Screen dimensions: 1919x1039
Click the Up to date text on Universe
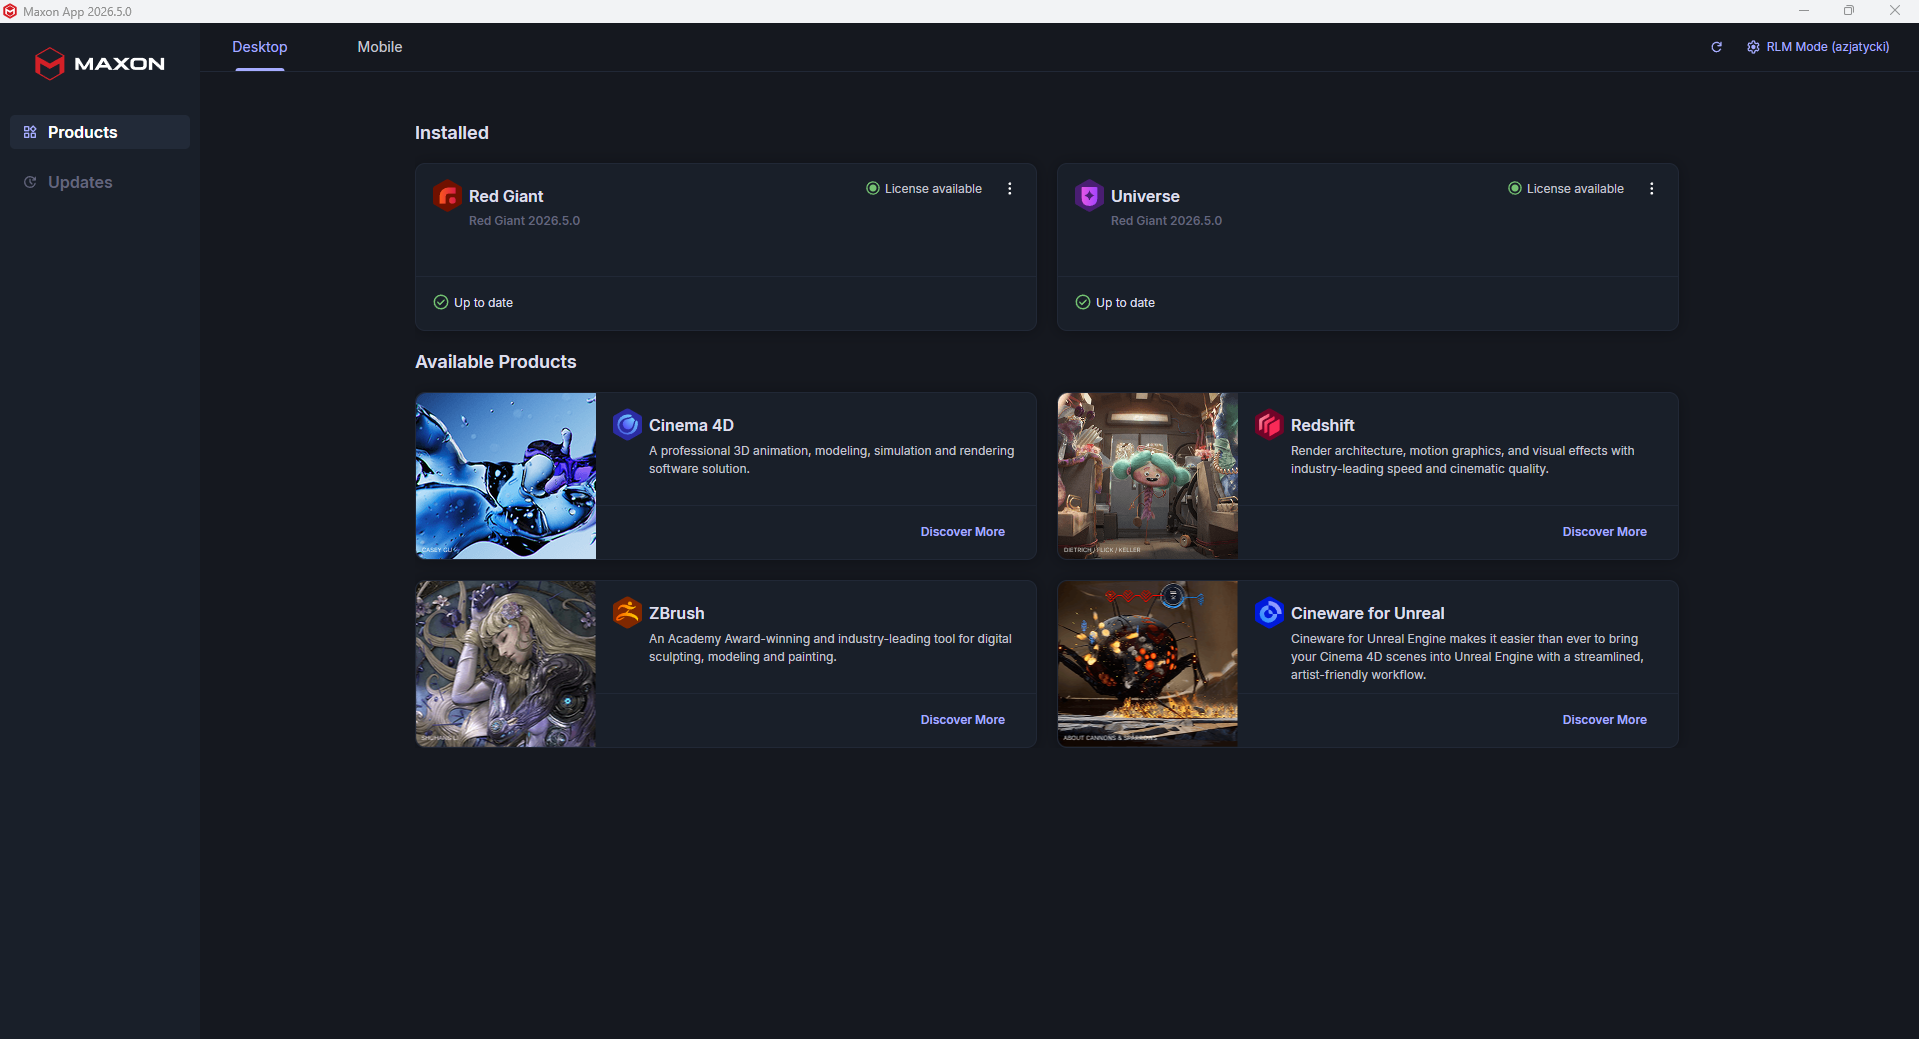[x=1125, y=303]
